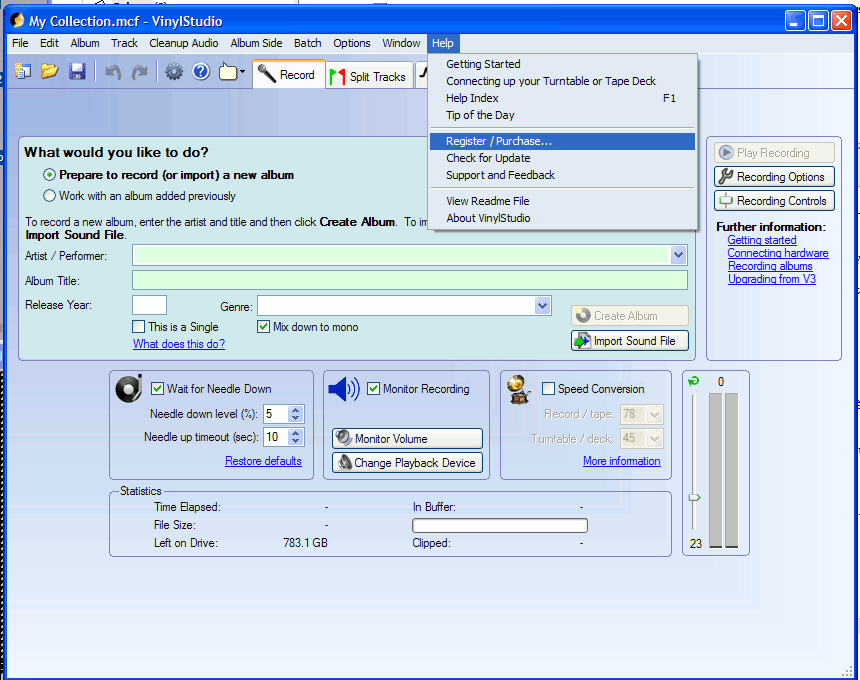This screenshot has height=680, width=860.
Task: Click the Import Sound File button
Action: pos(629,341)
